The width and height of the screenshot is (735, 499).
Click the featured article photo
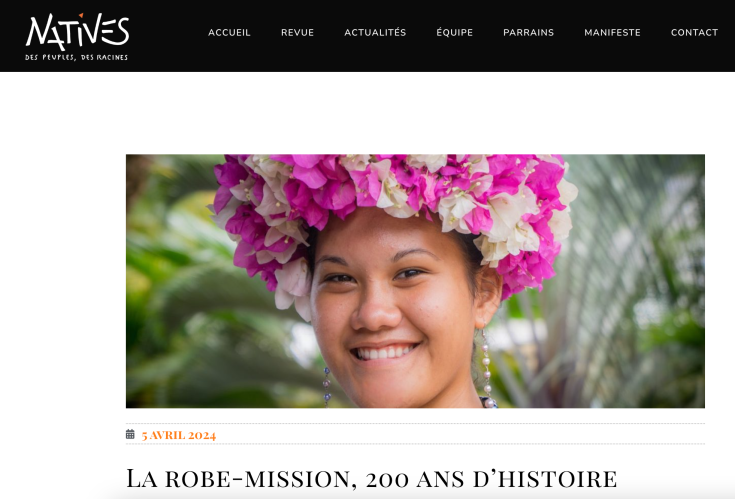pyautogui.click(x=415, y=281)
